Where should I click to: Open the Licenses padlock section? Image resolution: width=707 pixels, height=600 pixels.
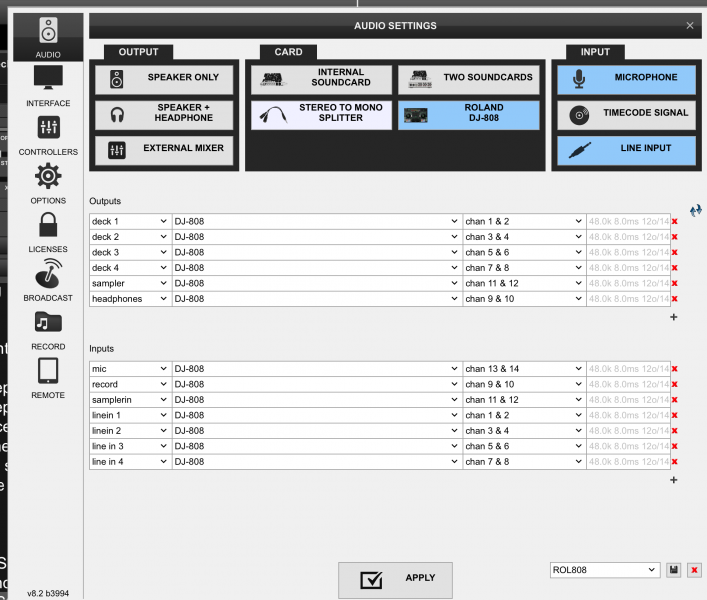coord(48,233)
